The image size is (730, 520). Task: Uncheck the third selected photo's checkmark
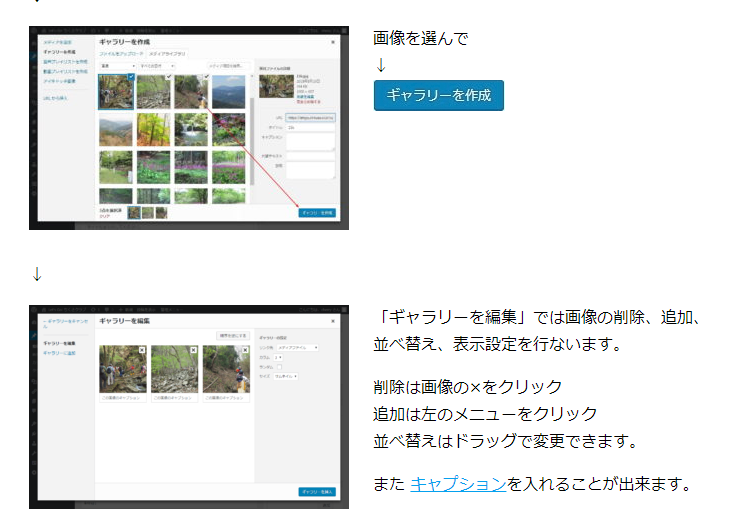207,77
